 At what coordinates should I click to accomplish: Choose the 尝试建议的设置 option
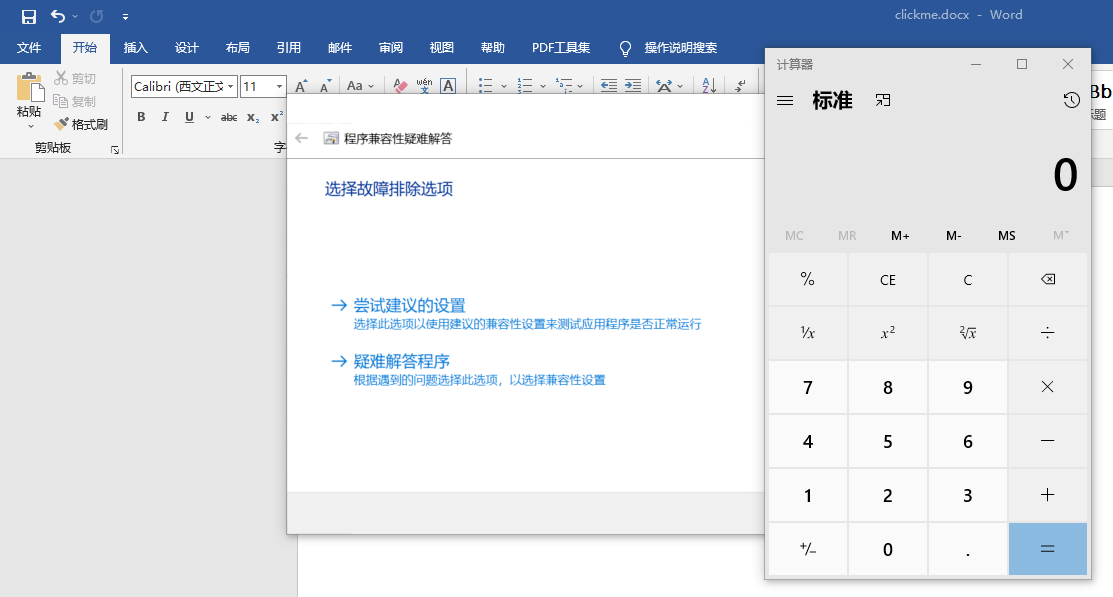pos(409,305)
